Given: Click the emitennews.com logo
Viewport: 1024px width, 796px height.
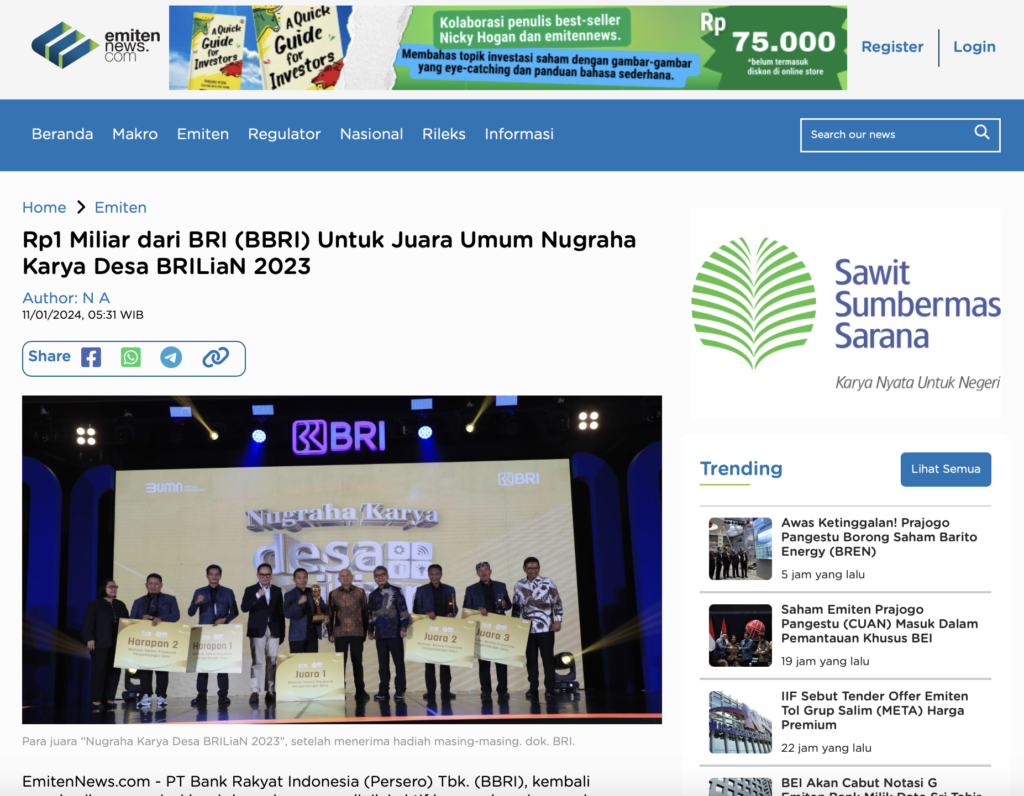Looking at the screenshot, I should [95, 45].
